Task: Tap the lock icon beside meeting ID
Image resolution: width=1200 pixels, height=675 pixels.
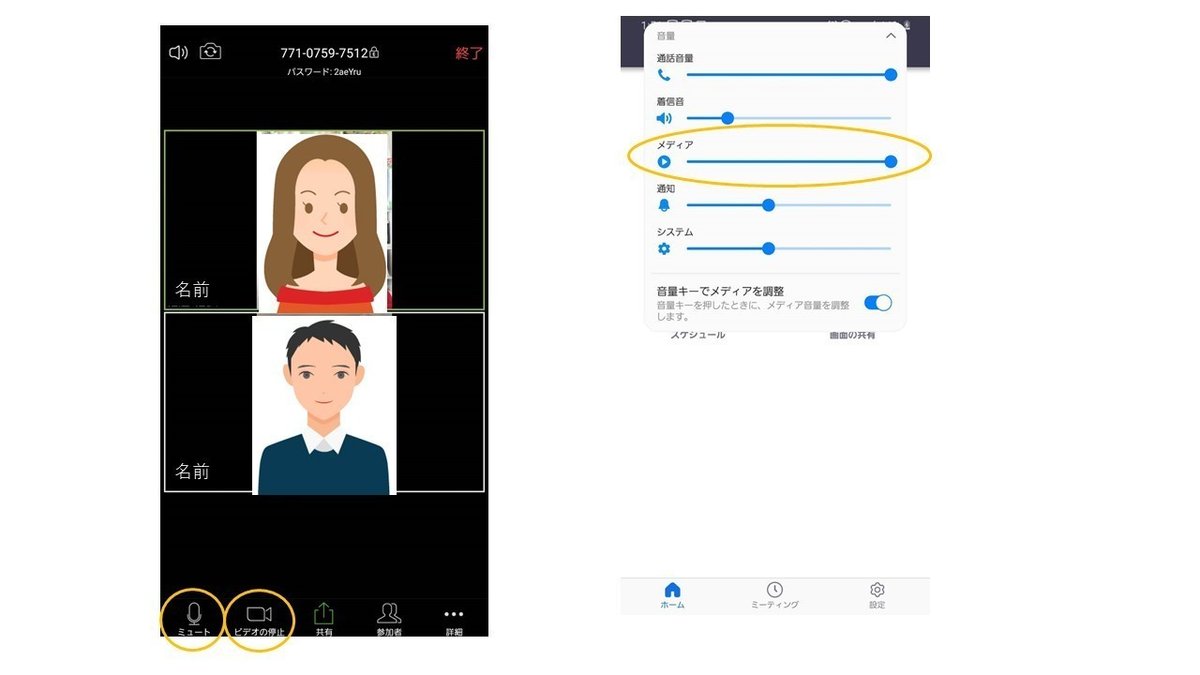Action: [x=372, y=51]
